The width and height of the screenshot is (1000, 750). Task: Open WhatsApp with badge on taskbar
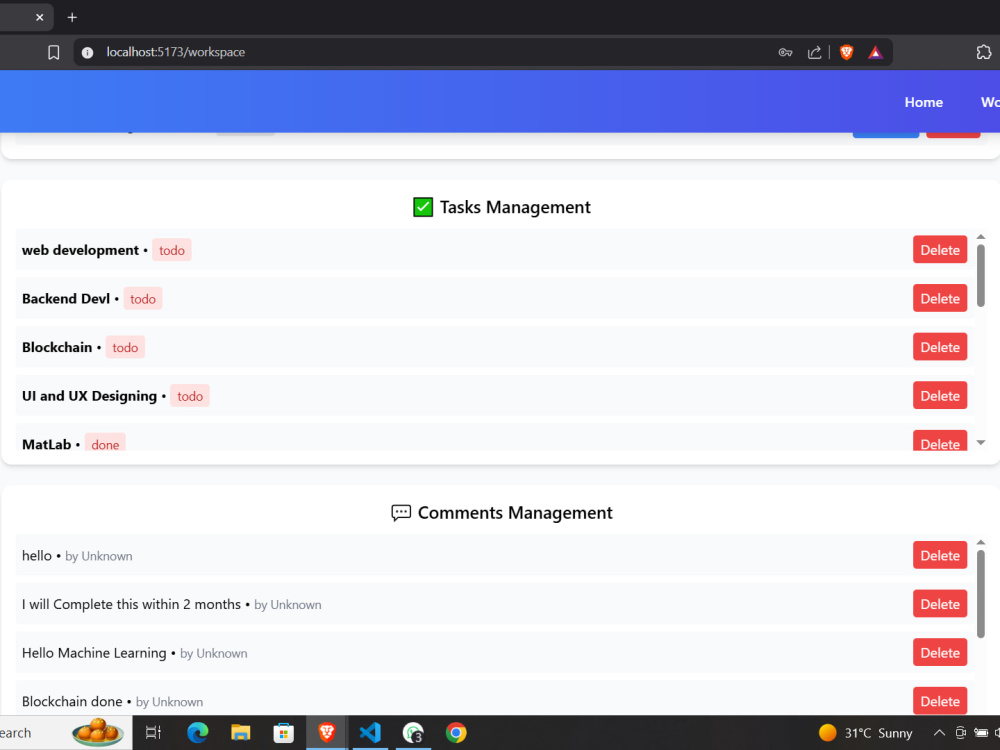[413, 733]
